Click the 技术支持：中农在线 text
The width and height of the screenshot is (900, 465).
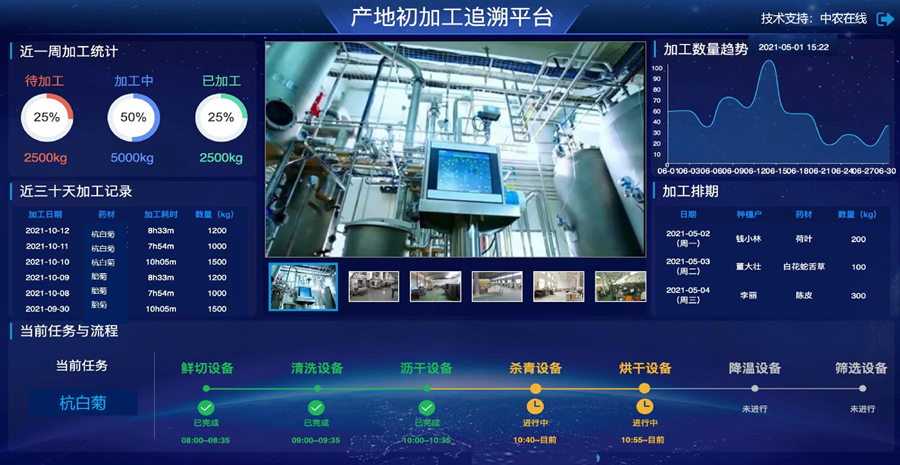click(813, 19)
